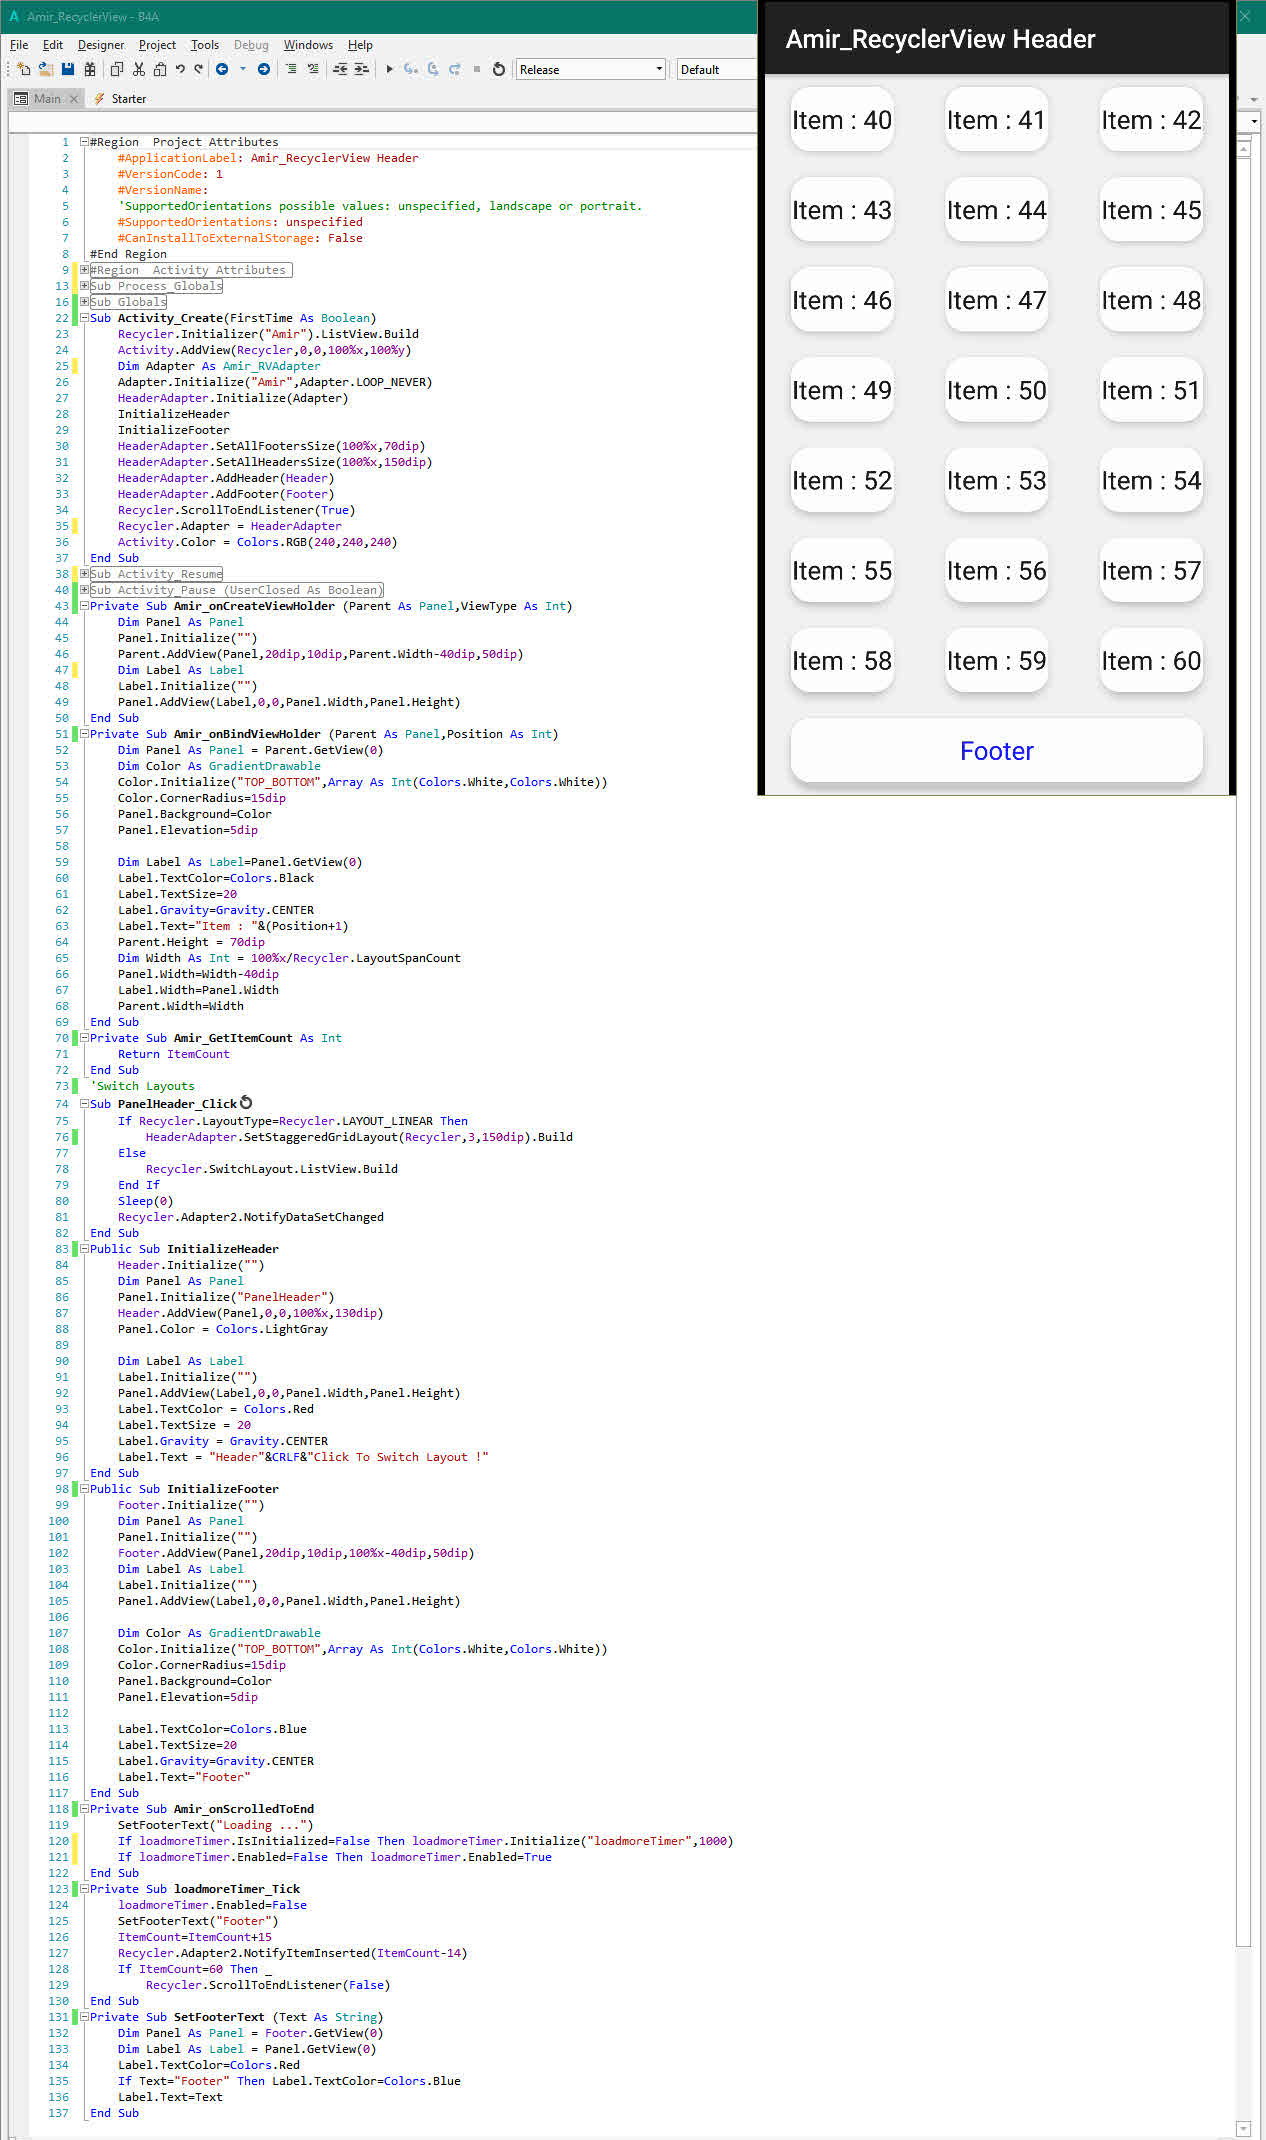Click the Block Uncomment toolbar icon
The width and height of the screenshot is (1266, 2140).
click(313, 69)
